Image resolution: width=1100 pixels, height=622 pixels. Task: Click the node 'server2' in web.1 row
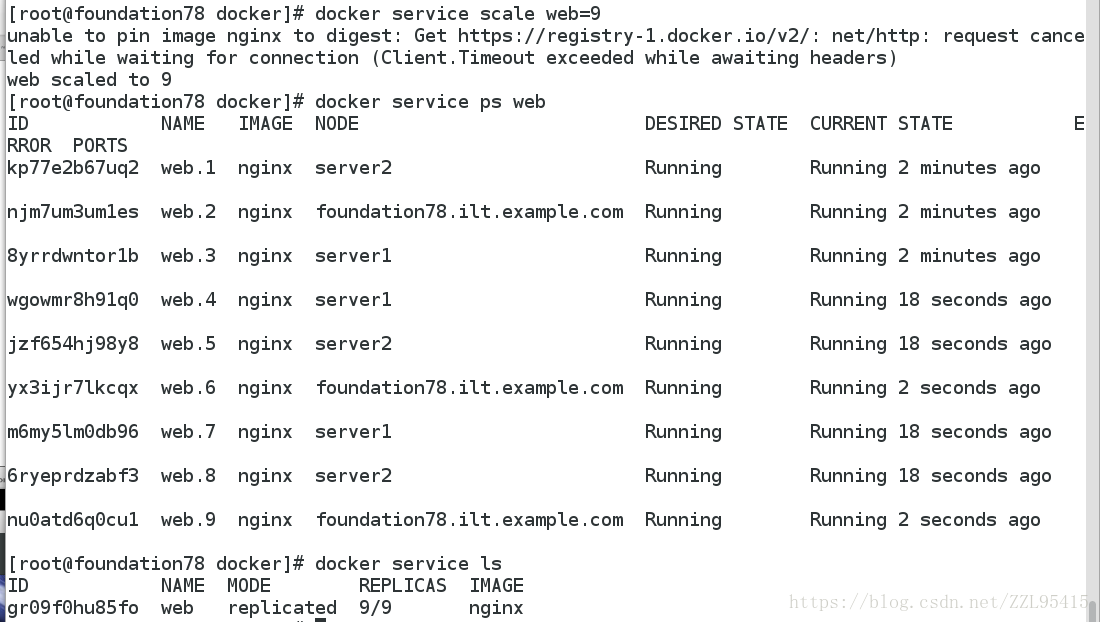tap(353, 168)
